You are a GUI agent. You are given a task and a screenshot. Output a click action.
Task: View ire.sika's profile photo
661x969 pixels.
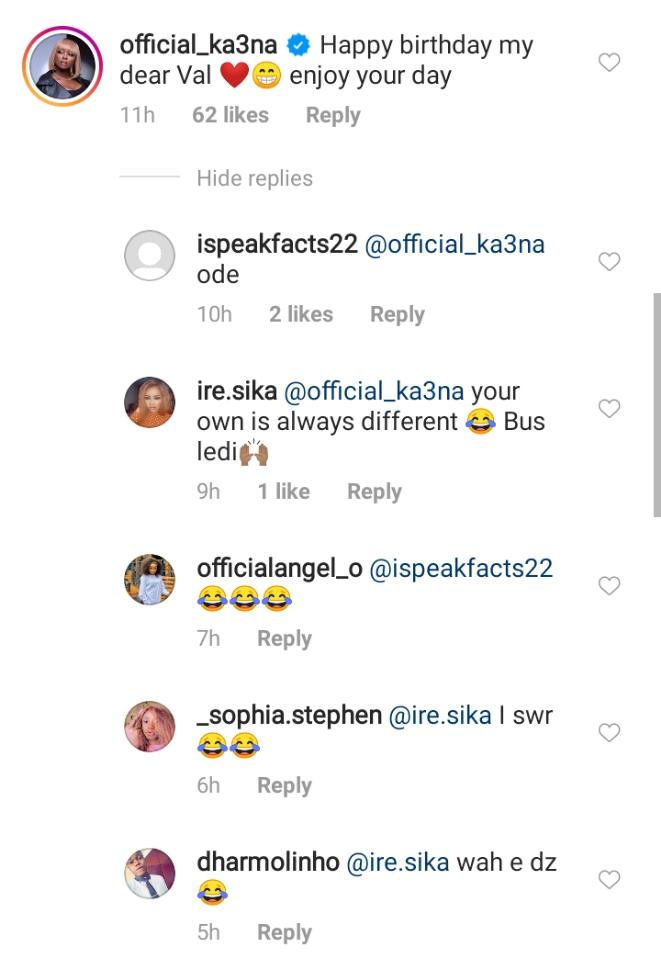coord(150,402)
